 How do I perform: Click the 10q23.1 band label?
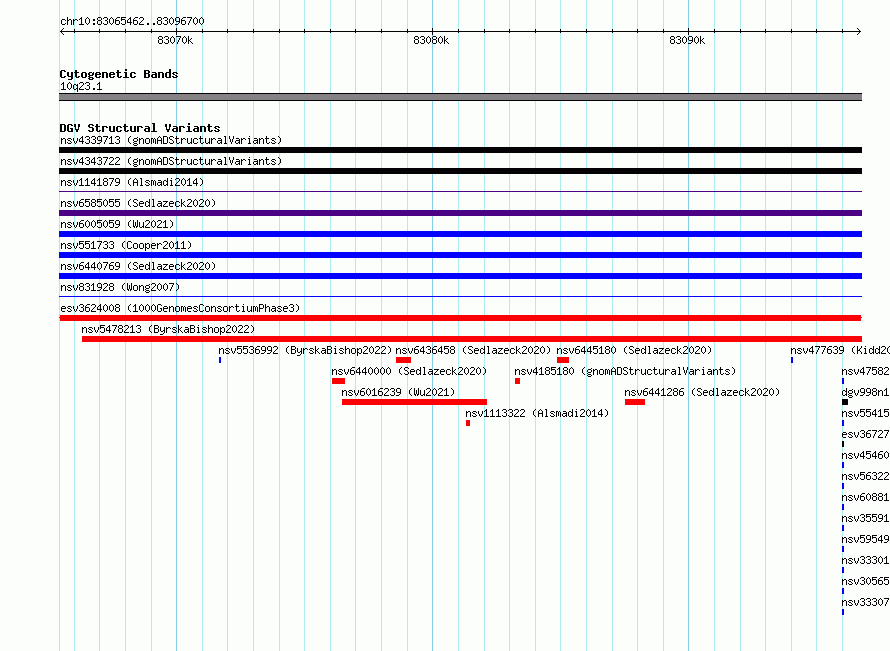click(x=81, y=86)
